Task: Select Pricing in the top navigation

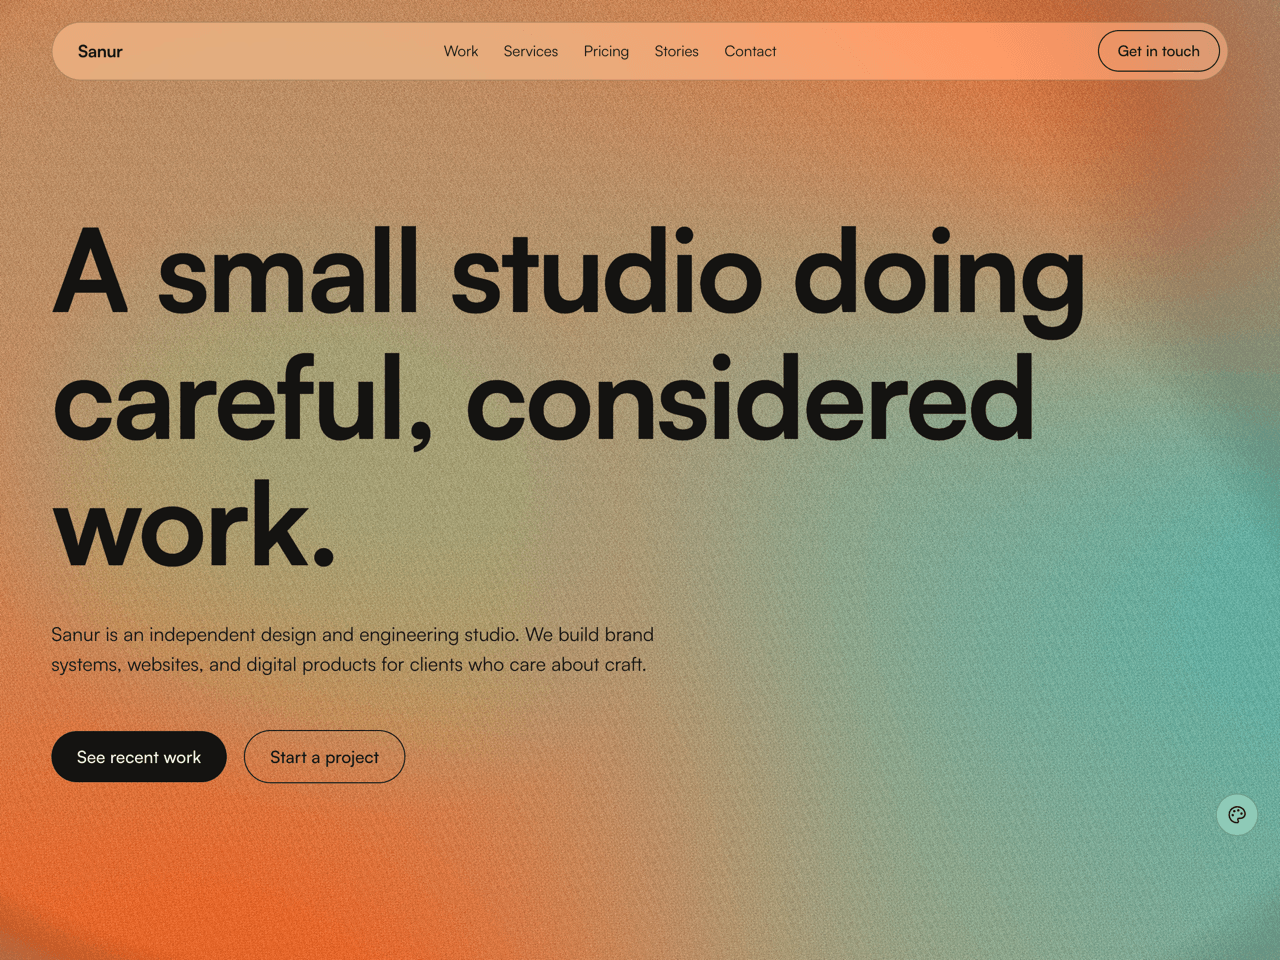Action: [x=606, y=51]
